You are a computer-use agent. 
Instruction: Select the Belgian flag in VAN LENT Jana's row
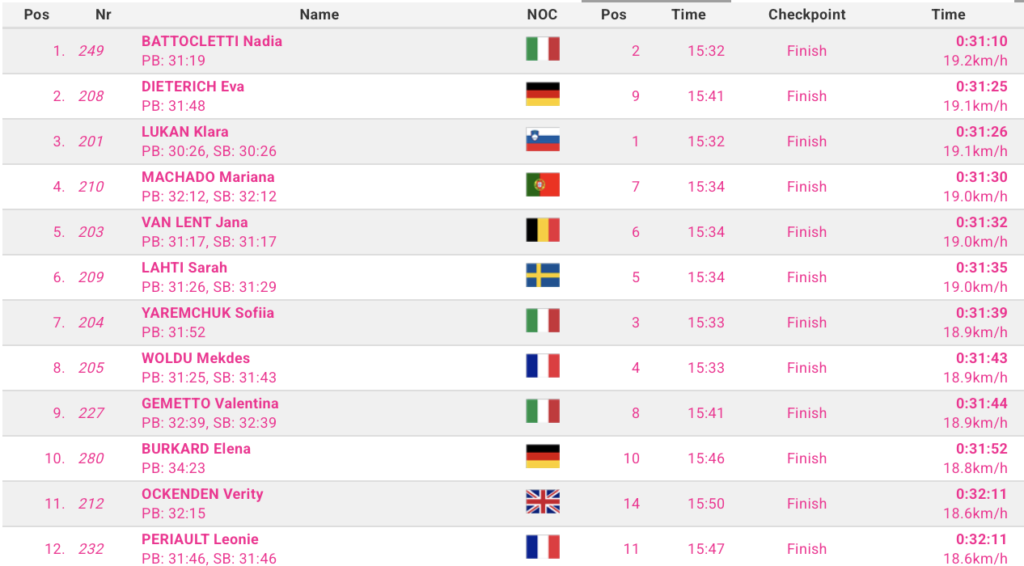[x=542, y=230]
